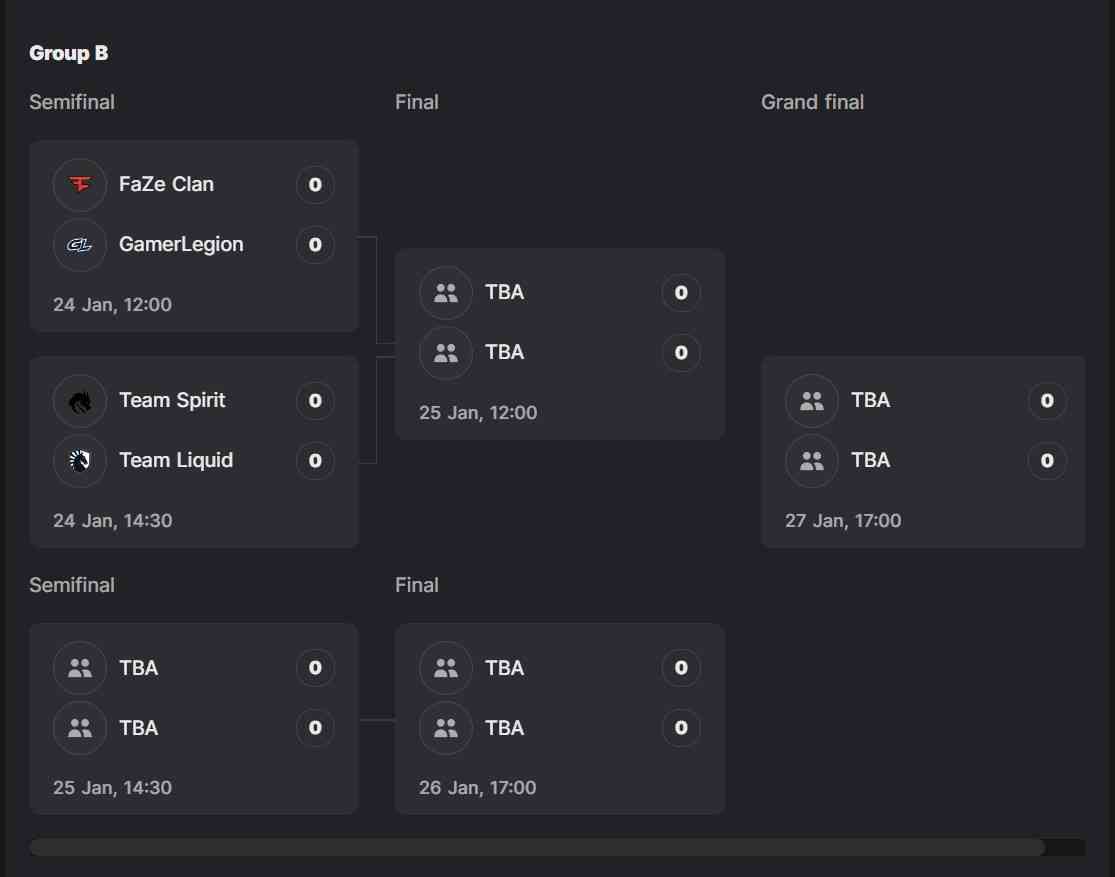
Task: Select the upper Semifinal section header
Action: [x=72, y=101]
